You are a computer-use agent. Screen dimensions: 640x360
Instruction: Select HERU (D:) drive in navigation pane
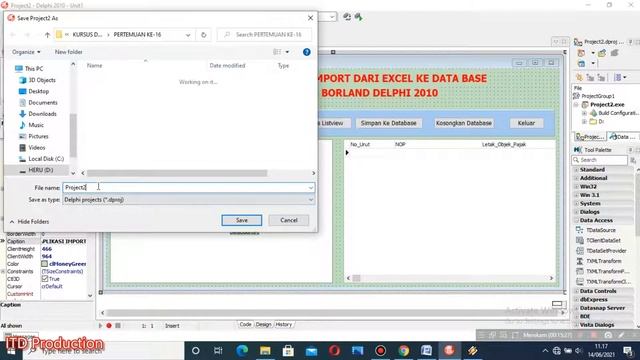click(x=40, y=170)
